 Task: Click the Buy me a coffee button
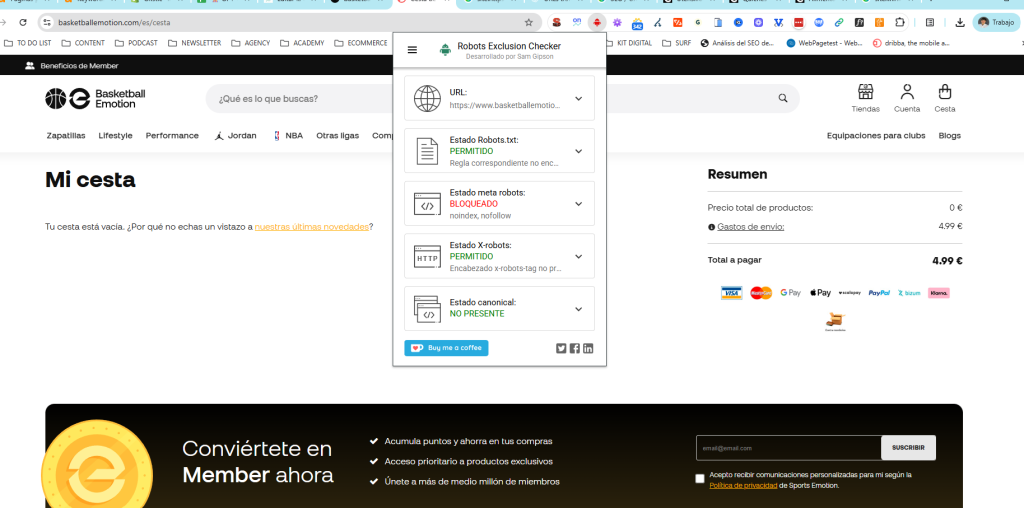[446, 348]
